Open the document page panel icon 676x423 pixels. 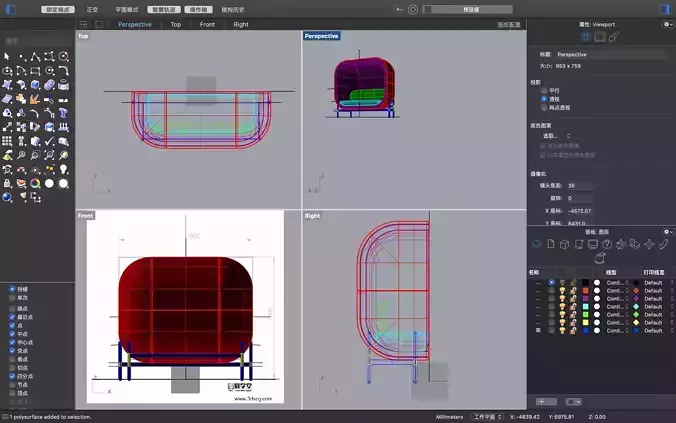click(551, 244)
